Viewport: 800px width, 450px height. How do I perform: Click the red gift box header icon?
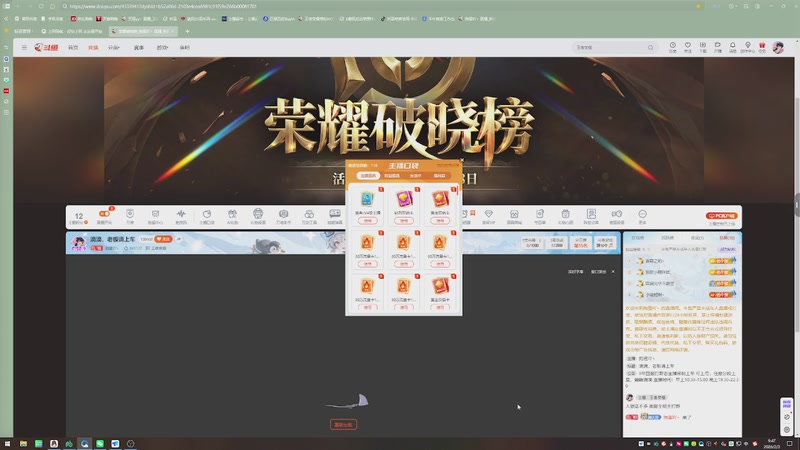762,47
